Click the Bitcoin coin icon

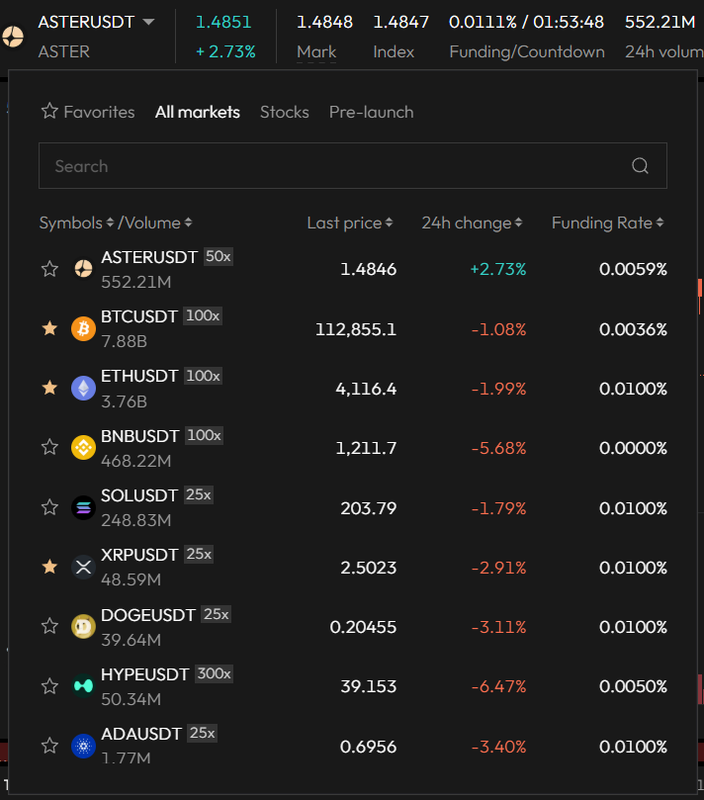point(84,328)
